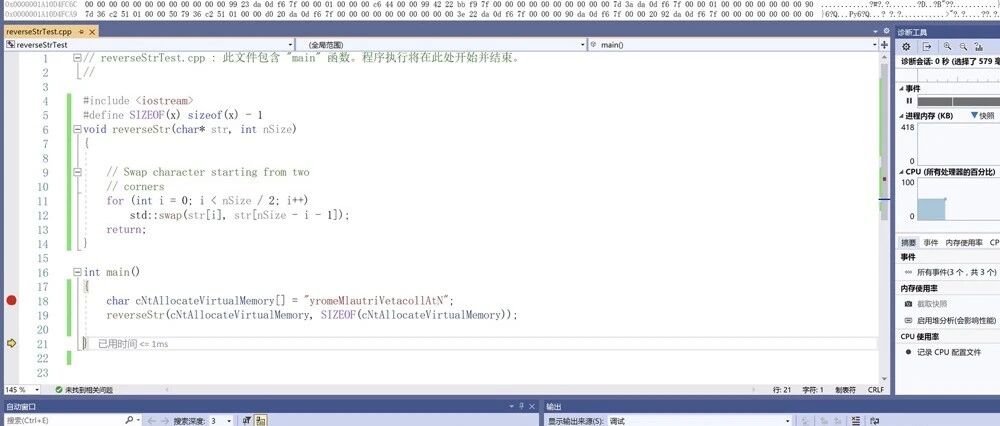
Task: Collapse the Process Memory (KB) graph section
Action: [x=902, y=116]
